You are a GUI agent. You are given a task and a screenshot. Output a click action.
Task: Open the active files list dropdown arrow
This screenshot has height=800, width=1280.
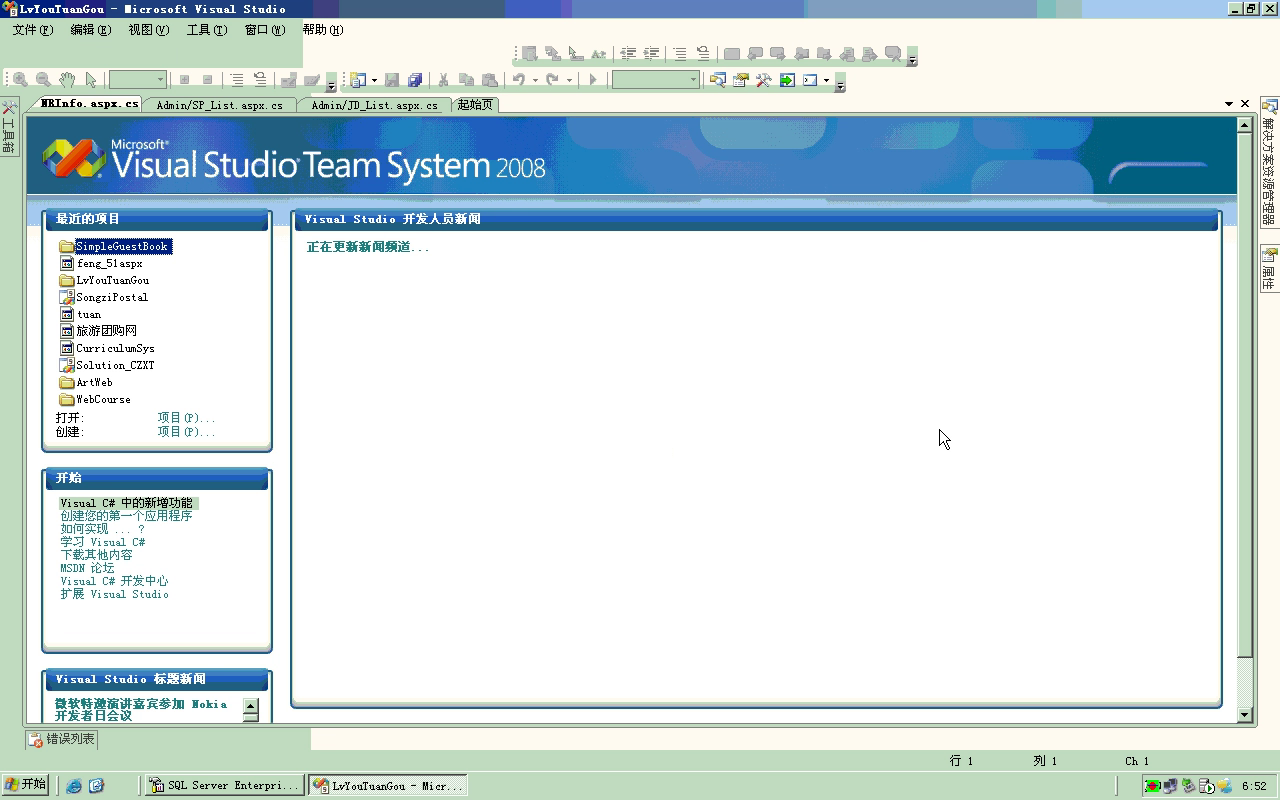coord(1229,104)
